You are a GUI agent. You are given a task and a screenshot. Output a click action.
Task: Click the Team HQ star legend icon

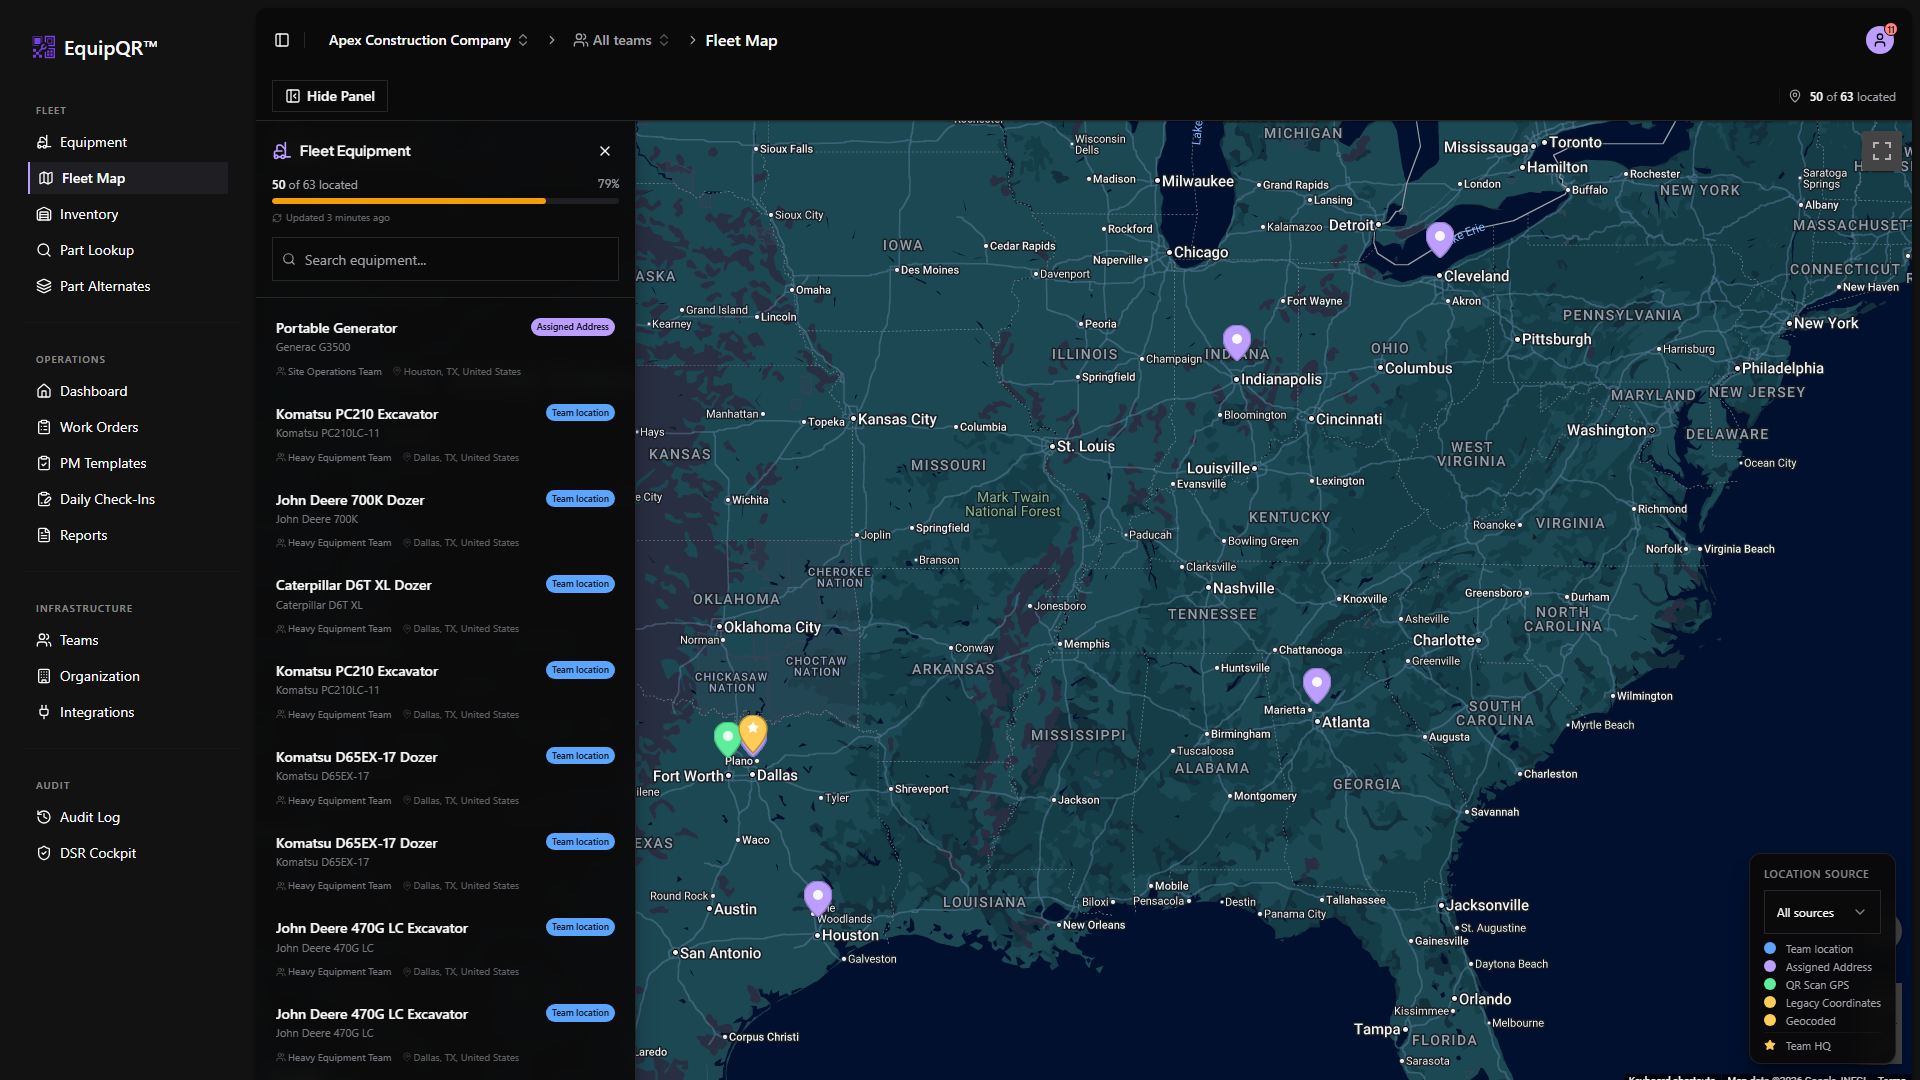tap(1770, 1045)
